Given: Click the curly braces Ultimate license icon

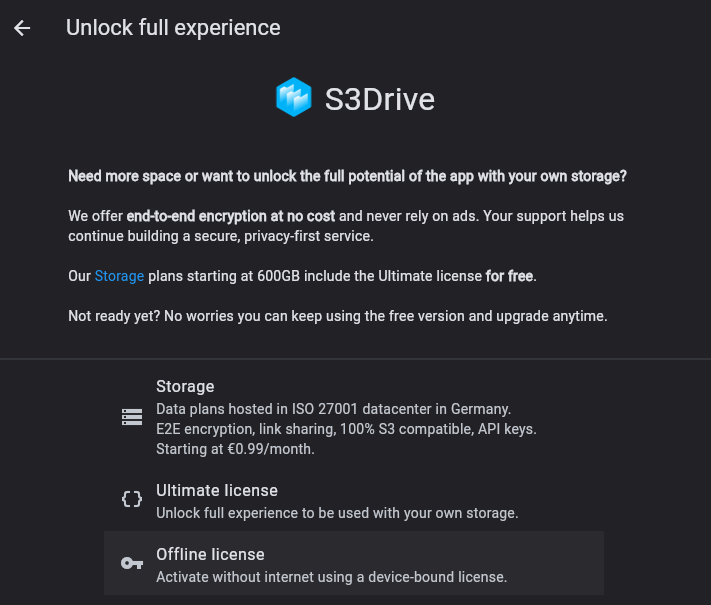Looking at the screenshot, I should tap(132, 499).
